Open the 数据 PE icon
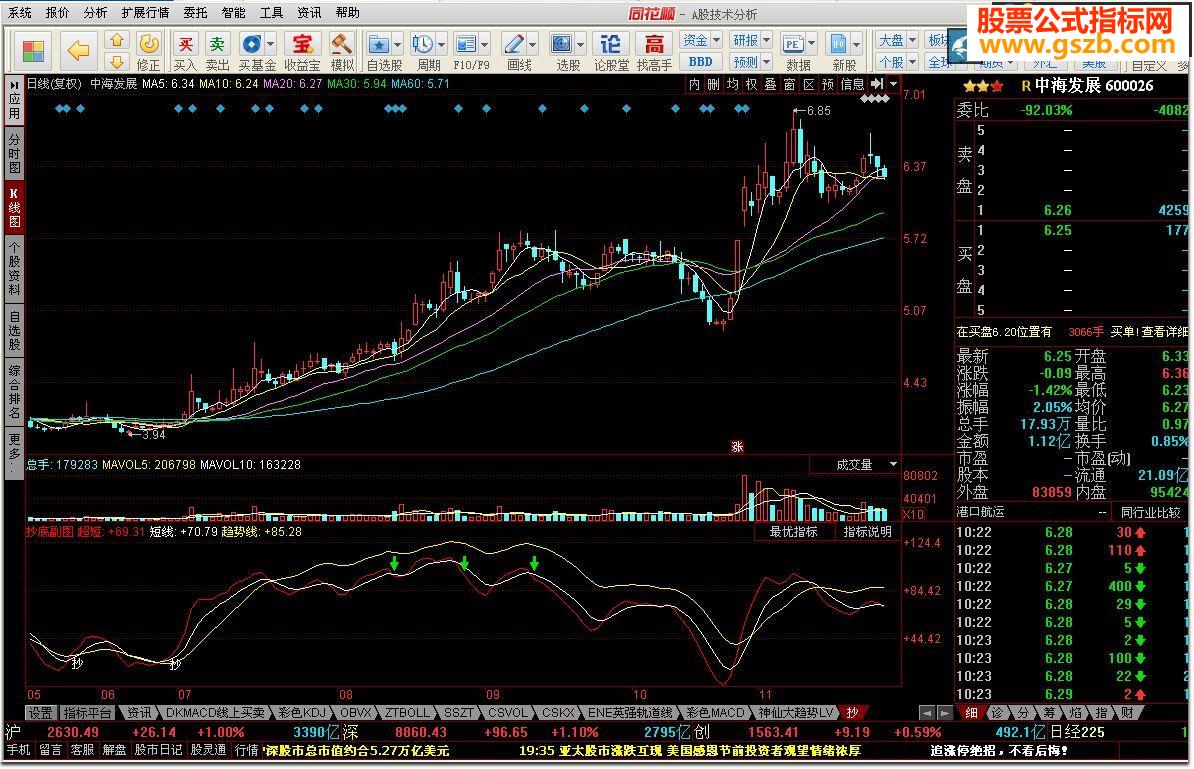Image resolution: width=1194 pixels, height=769 pixels. (x=793, y=44)
